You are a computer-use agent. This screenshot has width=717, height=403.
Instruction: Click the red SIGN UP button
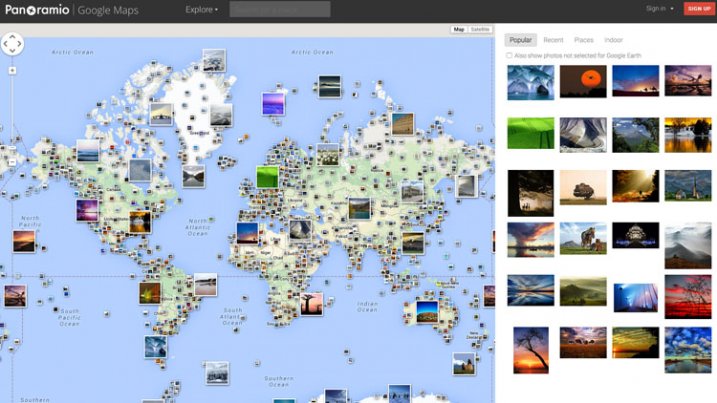point(698,9)
